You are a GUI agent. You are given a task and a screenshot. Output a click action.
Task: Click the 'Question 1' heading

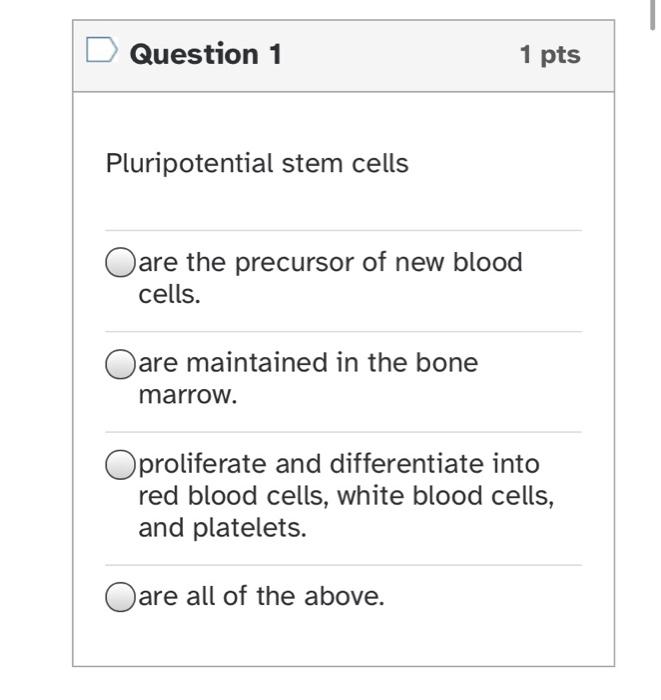pos(206,54)
